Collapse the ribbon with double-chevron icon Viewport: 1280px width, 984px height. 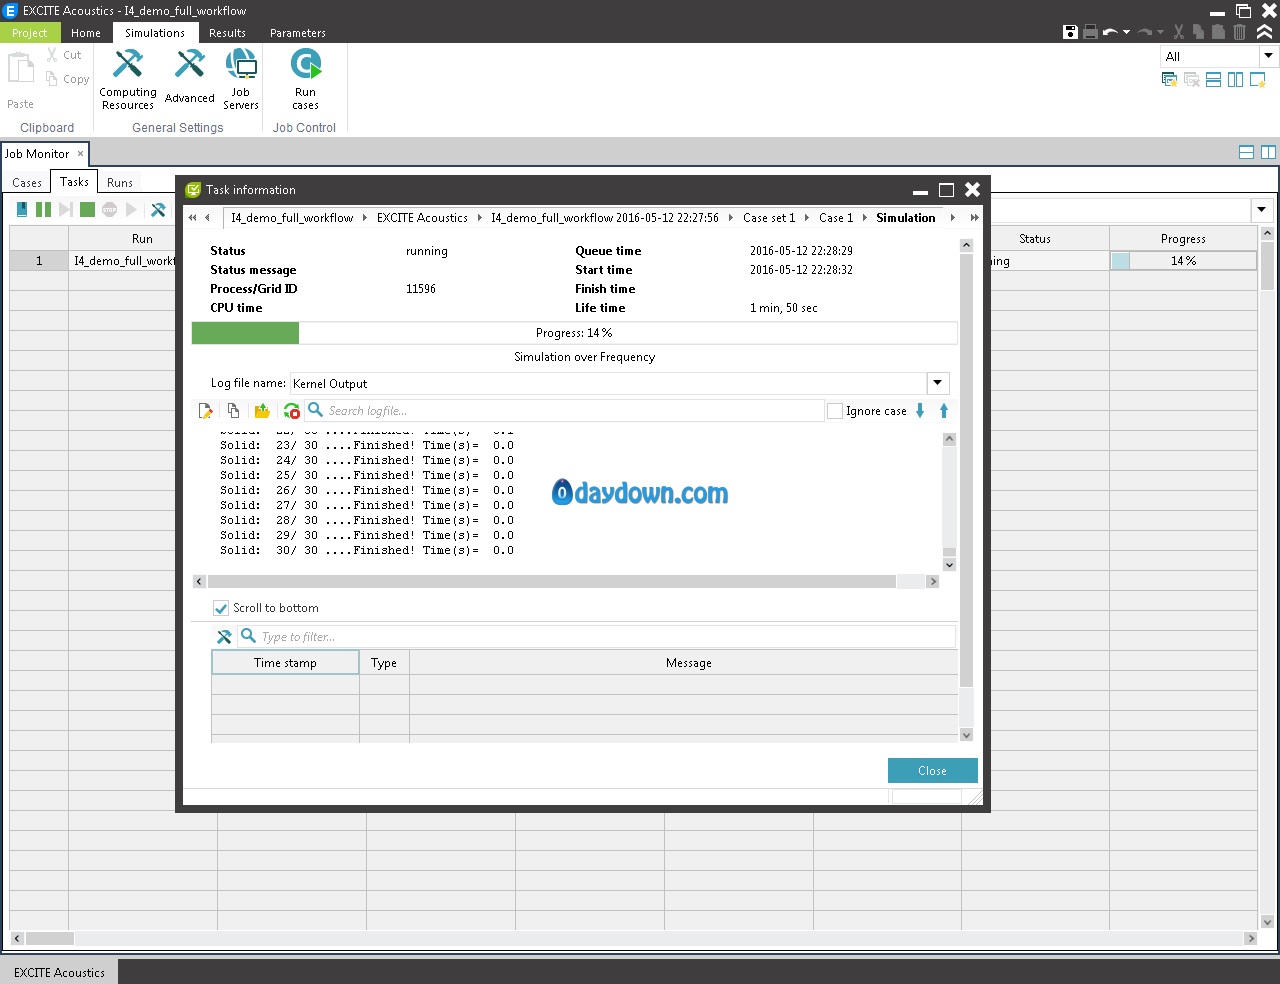[1265, 32]
